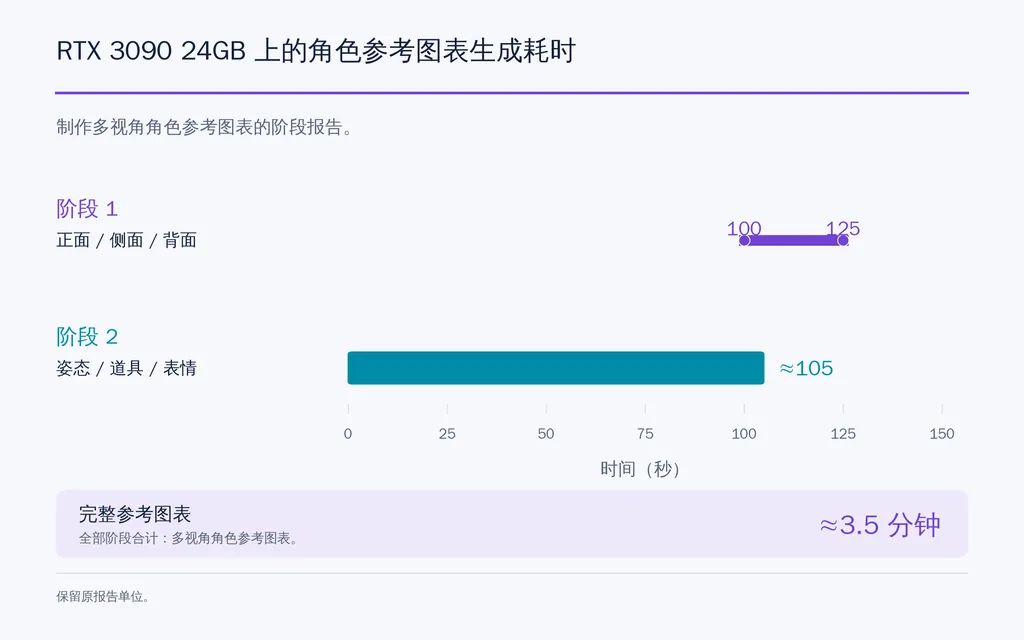The width and height of the screenshot is (1024, 640).
Task: Click the '≈105' value label
Action: (807, 368)
